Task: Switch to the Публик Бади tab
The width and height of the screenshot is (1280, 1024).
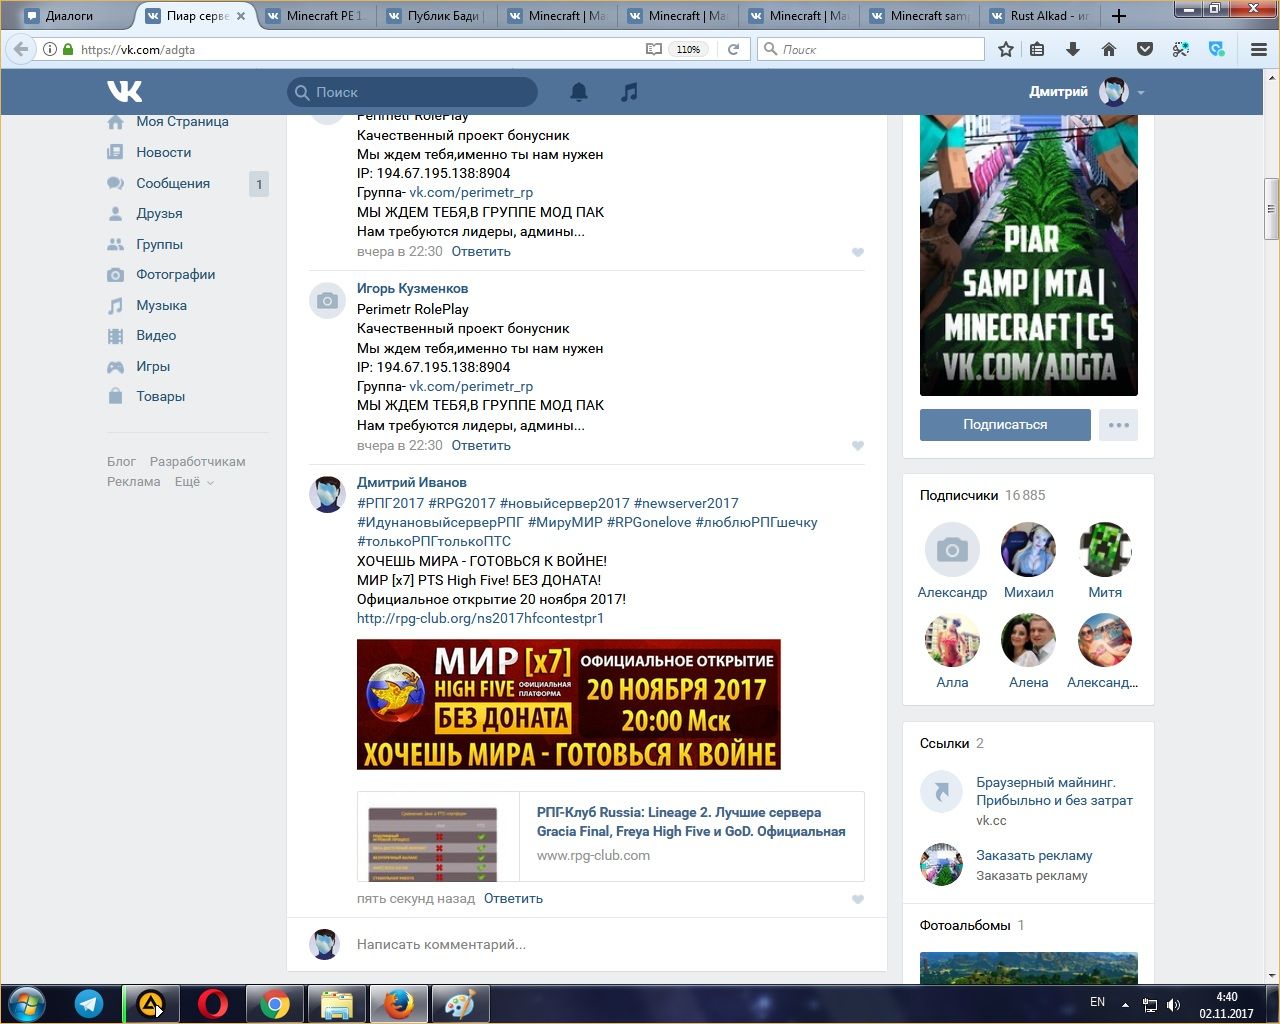Action: pyautogui.click(x=435, y=16)
